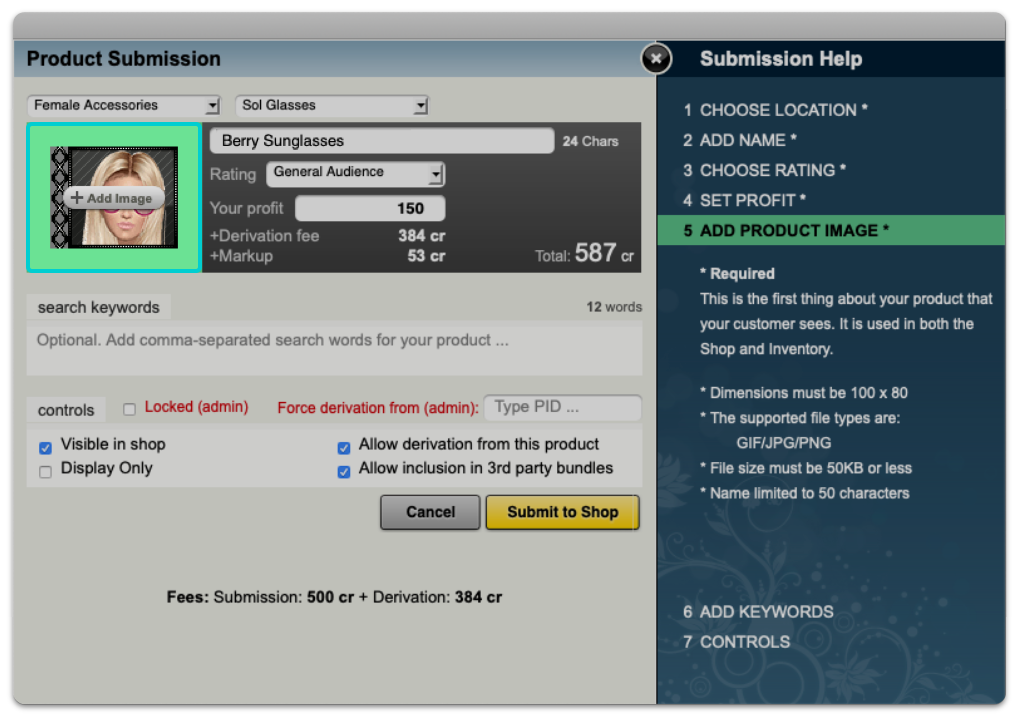This screenshot has height=717, width=1022.
Task: Click the Add Image icon on the thumbnail
Action: pos(113,197)
